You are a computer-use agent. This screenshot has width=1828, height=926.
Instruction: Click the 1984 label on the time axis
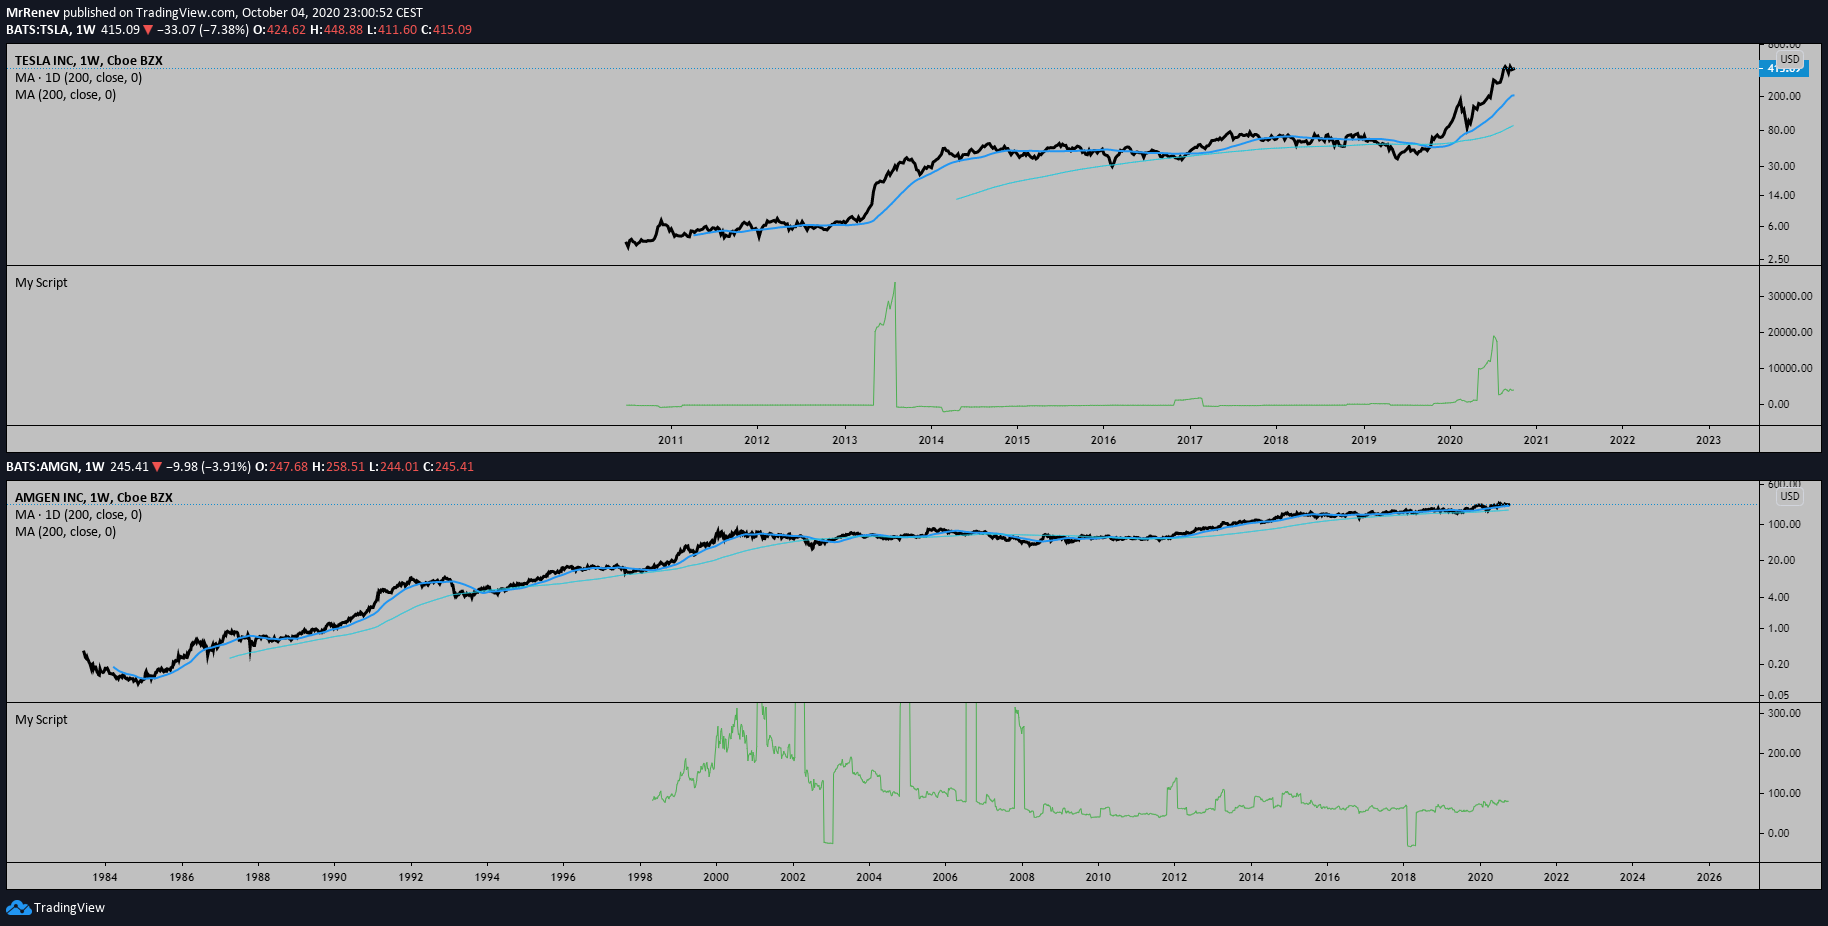pyautogui.click(x=105, y=878)
